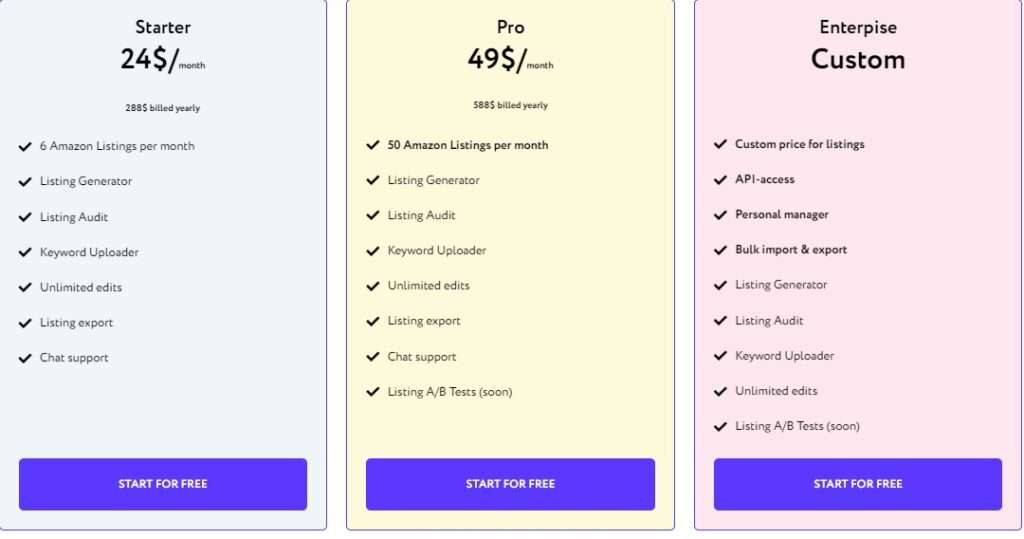This screenshot has width=1024, height=539.
Task: Click Starter plan's START FOR FREE button
Action: point(163,484)
